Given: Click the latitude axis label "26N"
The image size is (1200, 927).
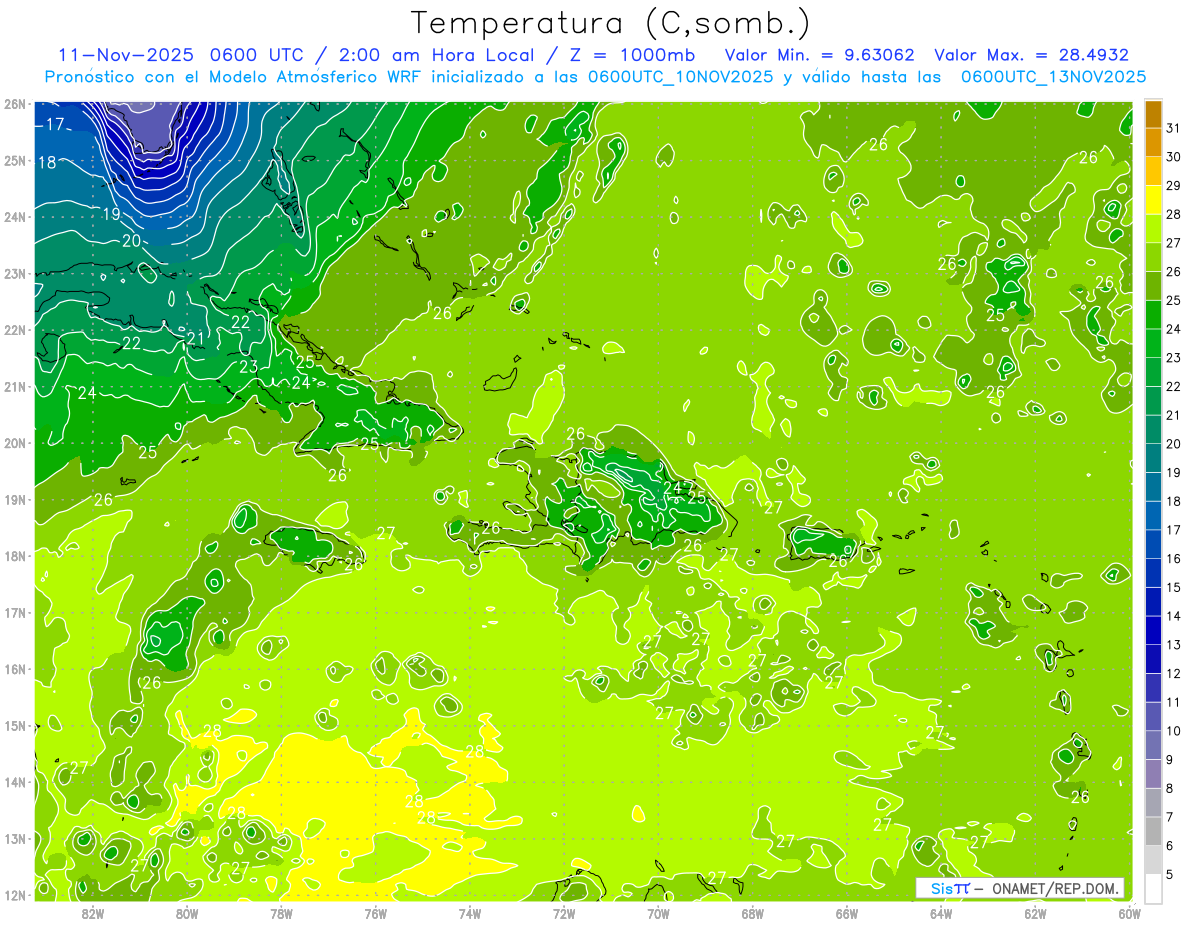Looking at the screenshot, I should 14,104.
